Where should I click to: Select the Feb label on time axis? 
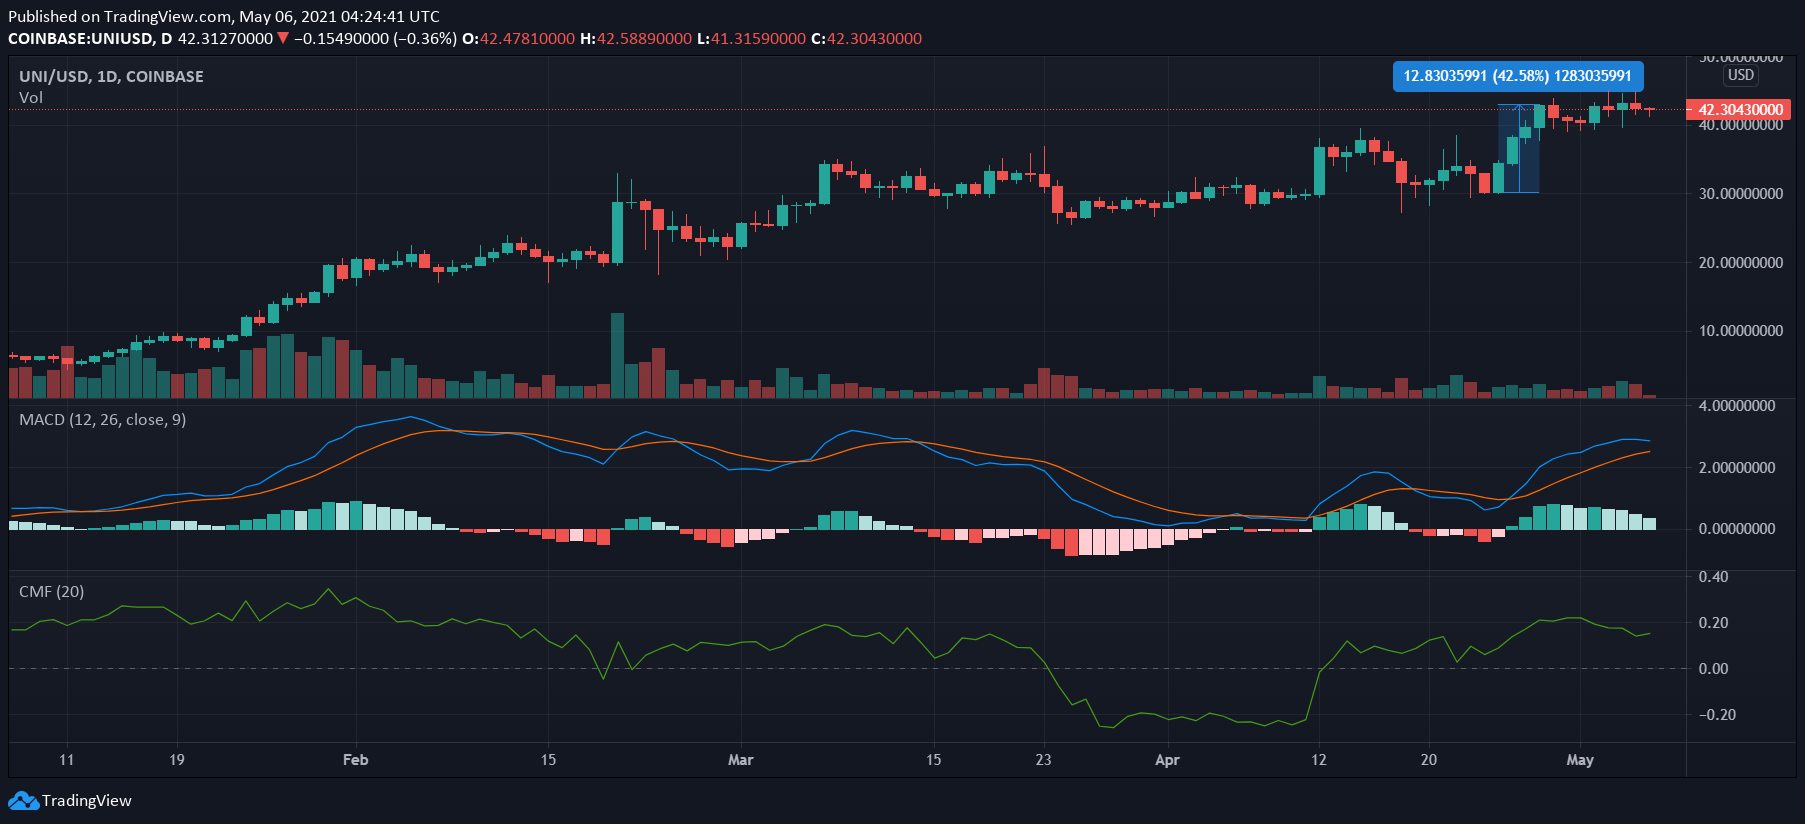pos(355,759)
